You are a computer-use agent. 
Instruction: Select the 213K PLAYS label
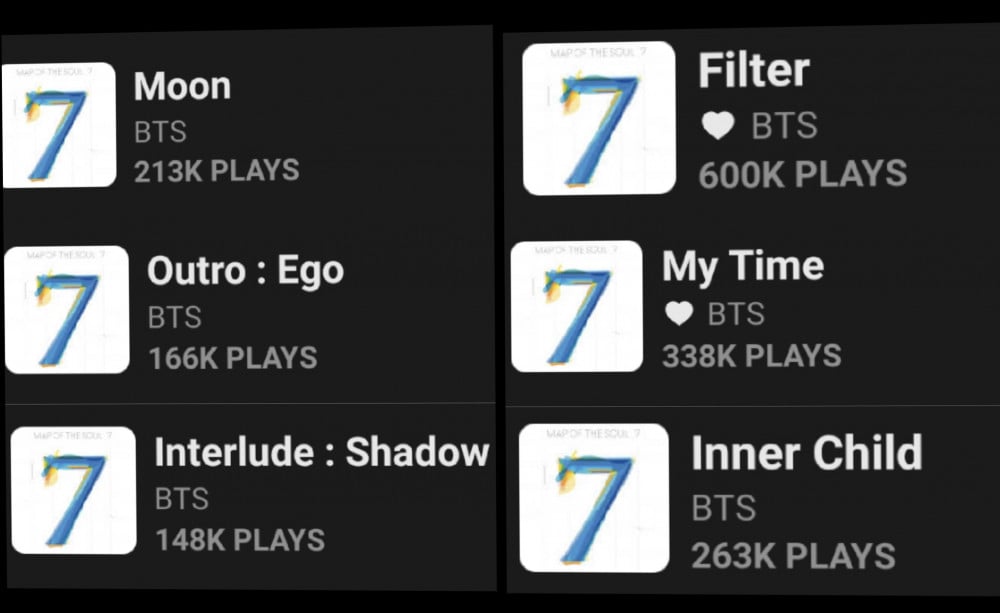click(217, 171)
